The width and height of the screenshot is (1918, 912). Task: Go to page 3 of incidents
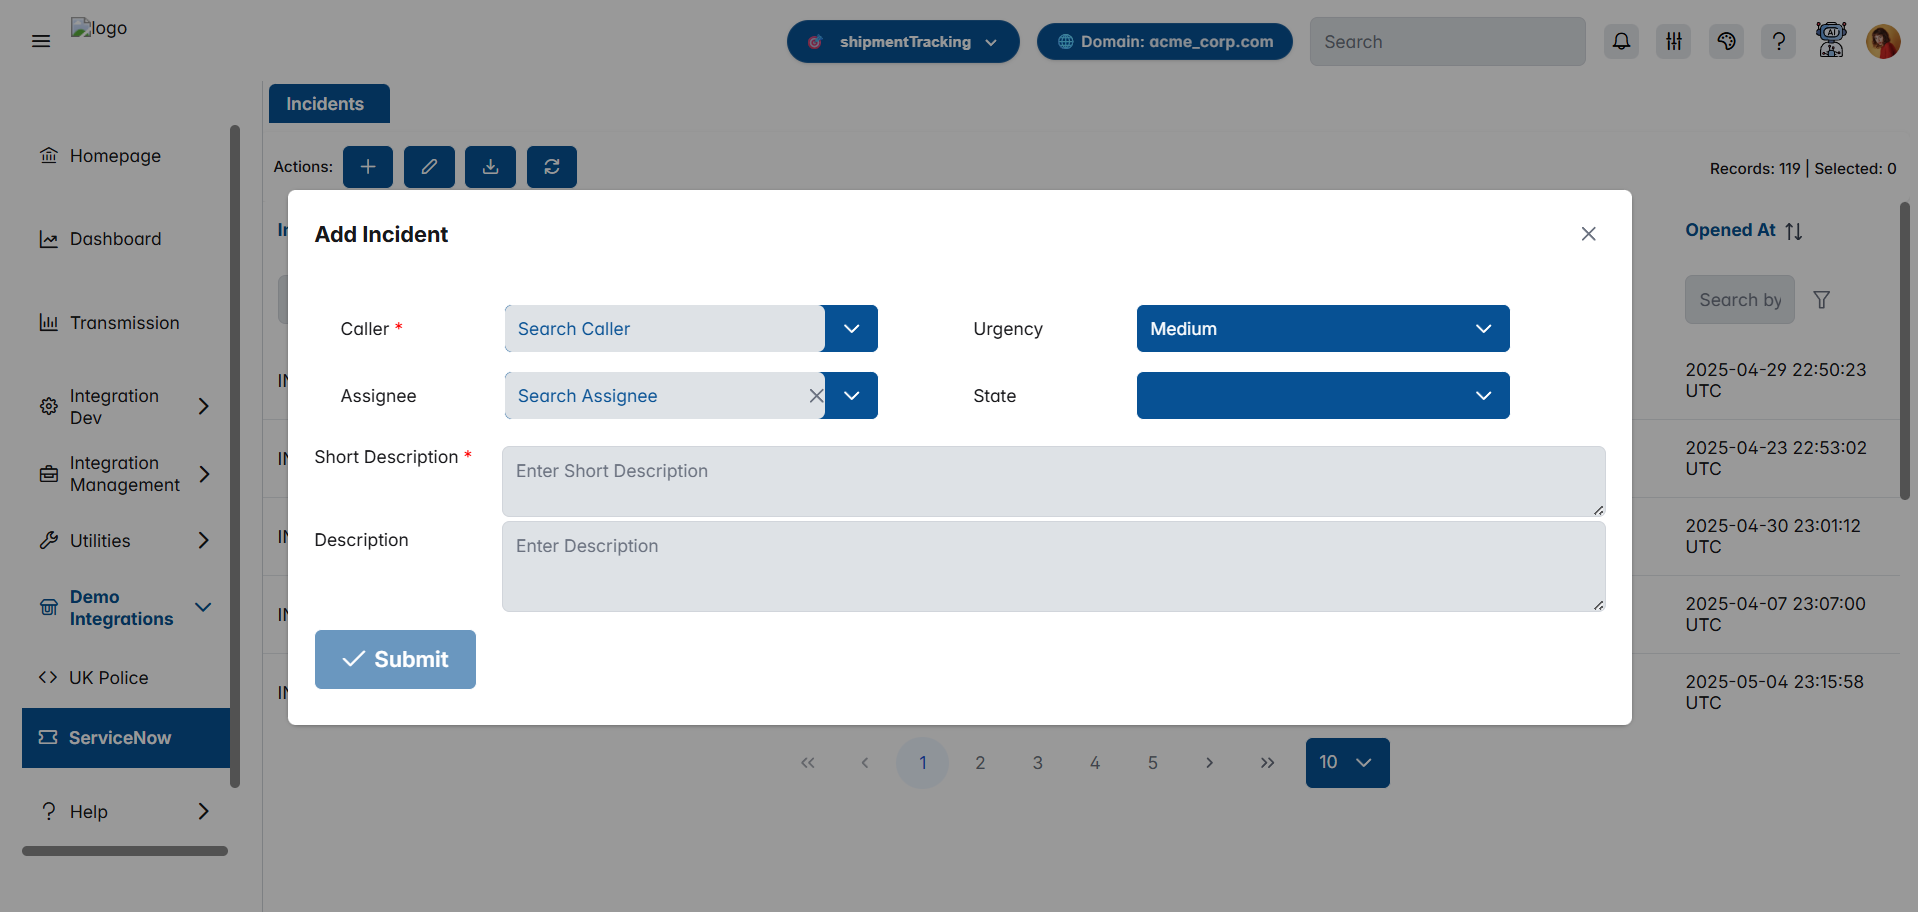pyautogui.click(x=1037, y=762)
